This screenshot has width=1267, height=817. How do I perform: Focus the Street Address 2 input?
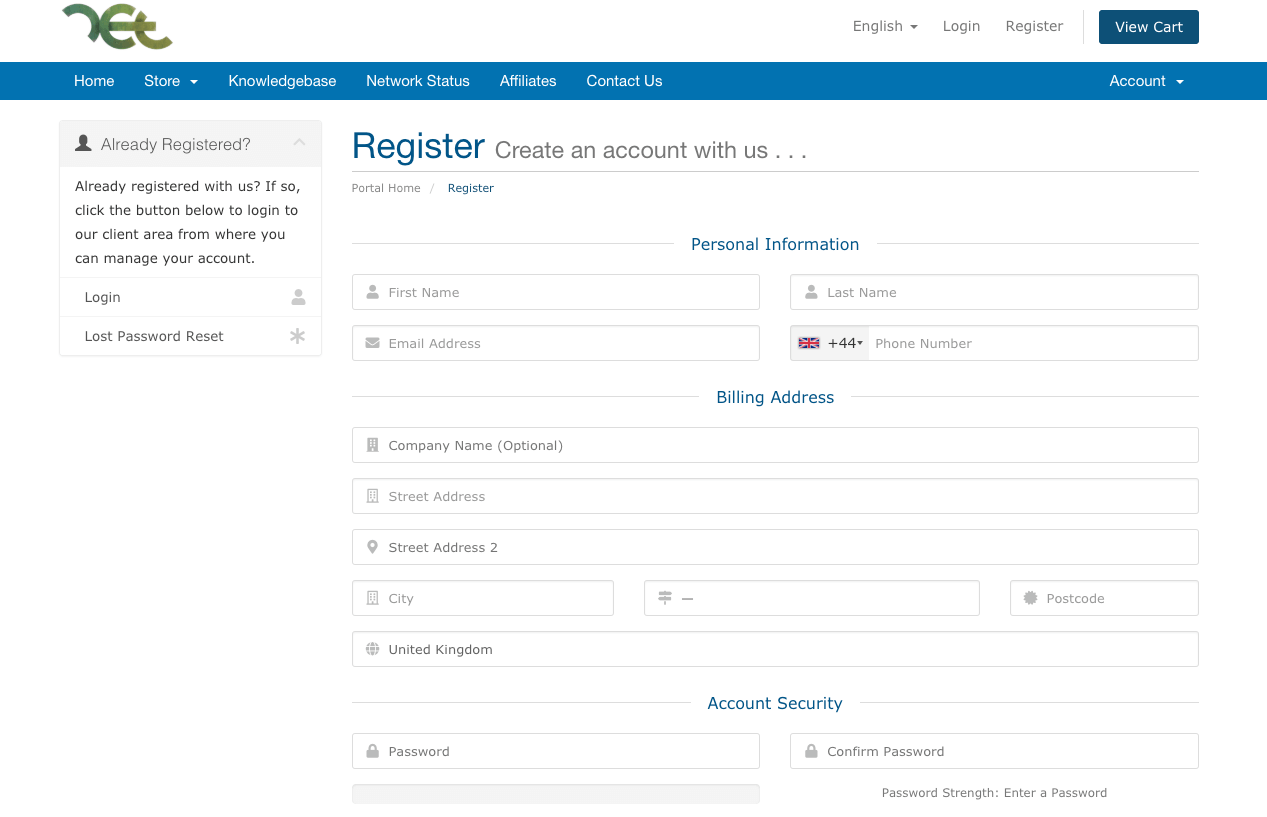point(775,547)
